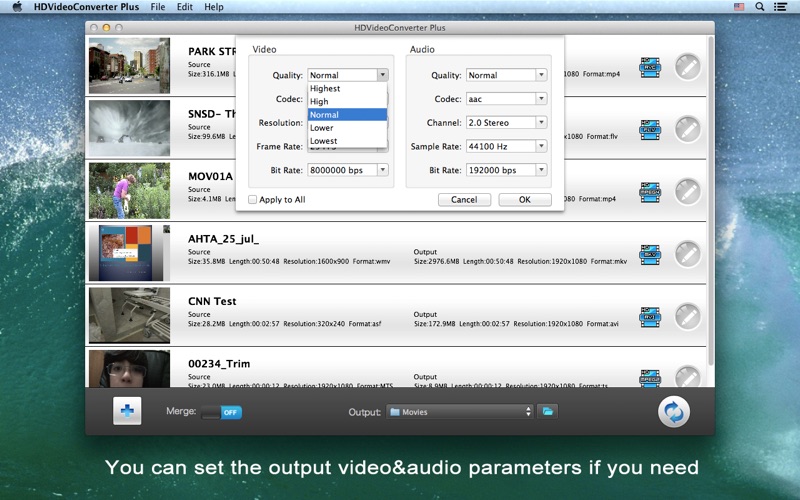The width and height of the screenshot is (800, 500).
Task: Toggle the Merge OFF switch
Action: coord(221,412)
